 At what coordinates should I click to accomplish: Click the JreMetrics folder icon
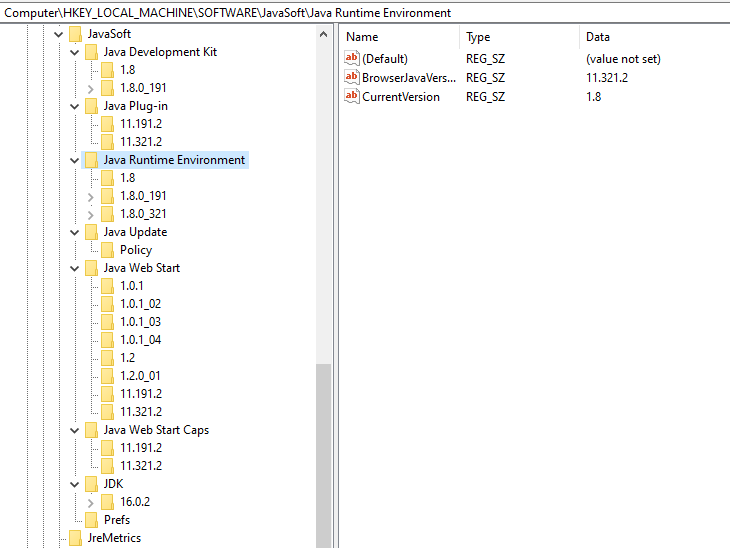[x=75, y=538]
